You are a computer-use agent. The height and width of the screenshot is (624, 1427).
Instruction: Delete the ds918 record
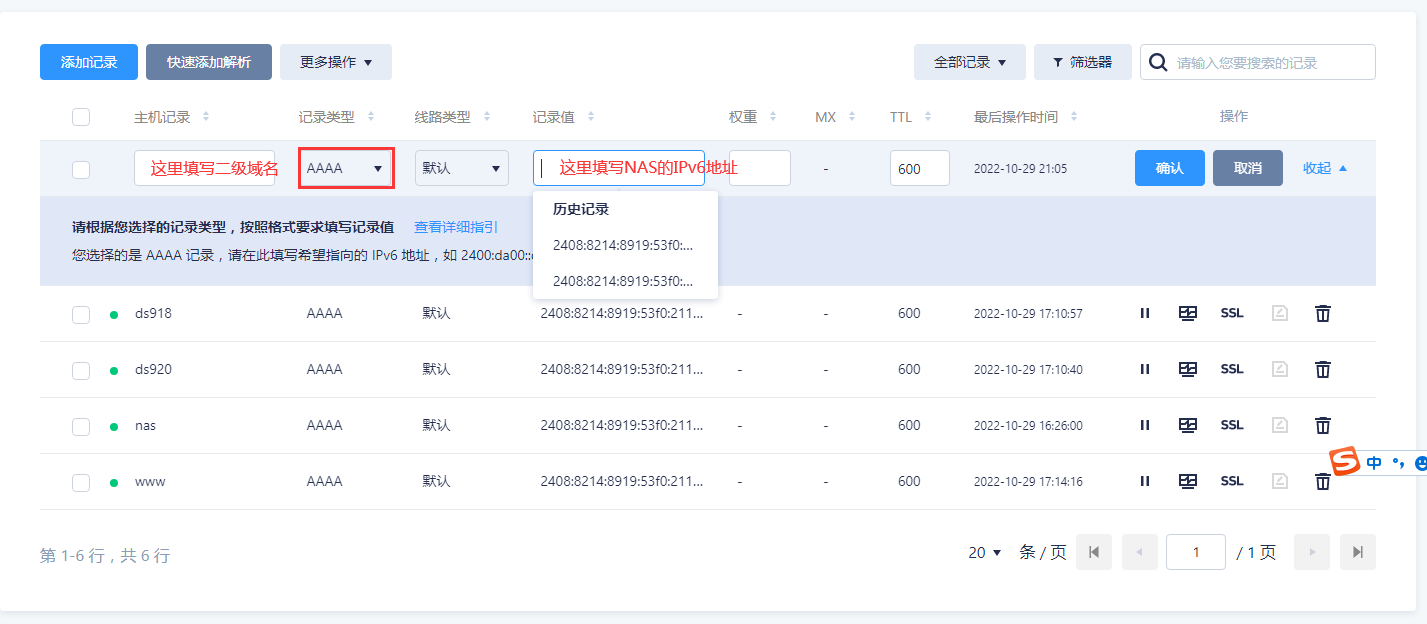point(1322,314)
